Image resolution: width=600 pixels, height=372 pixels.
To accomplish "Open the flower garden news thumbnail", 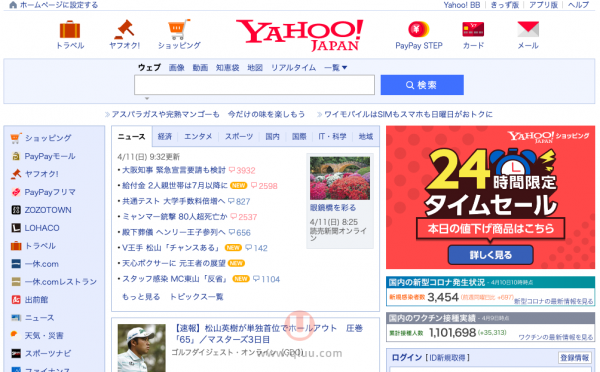I will tap(340, 178).
